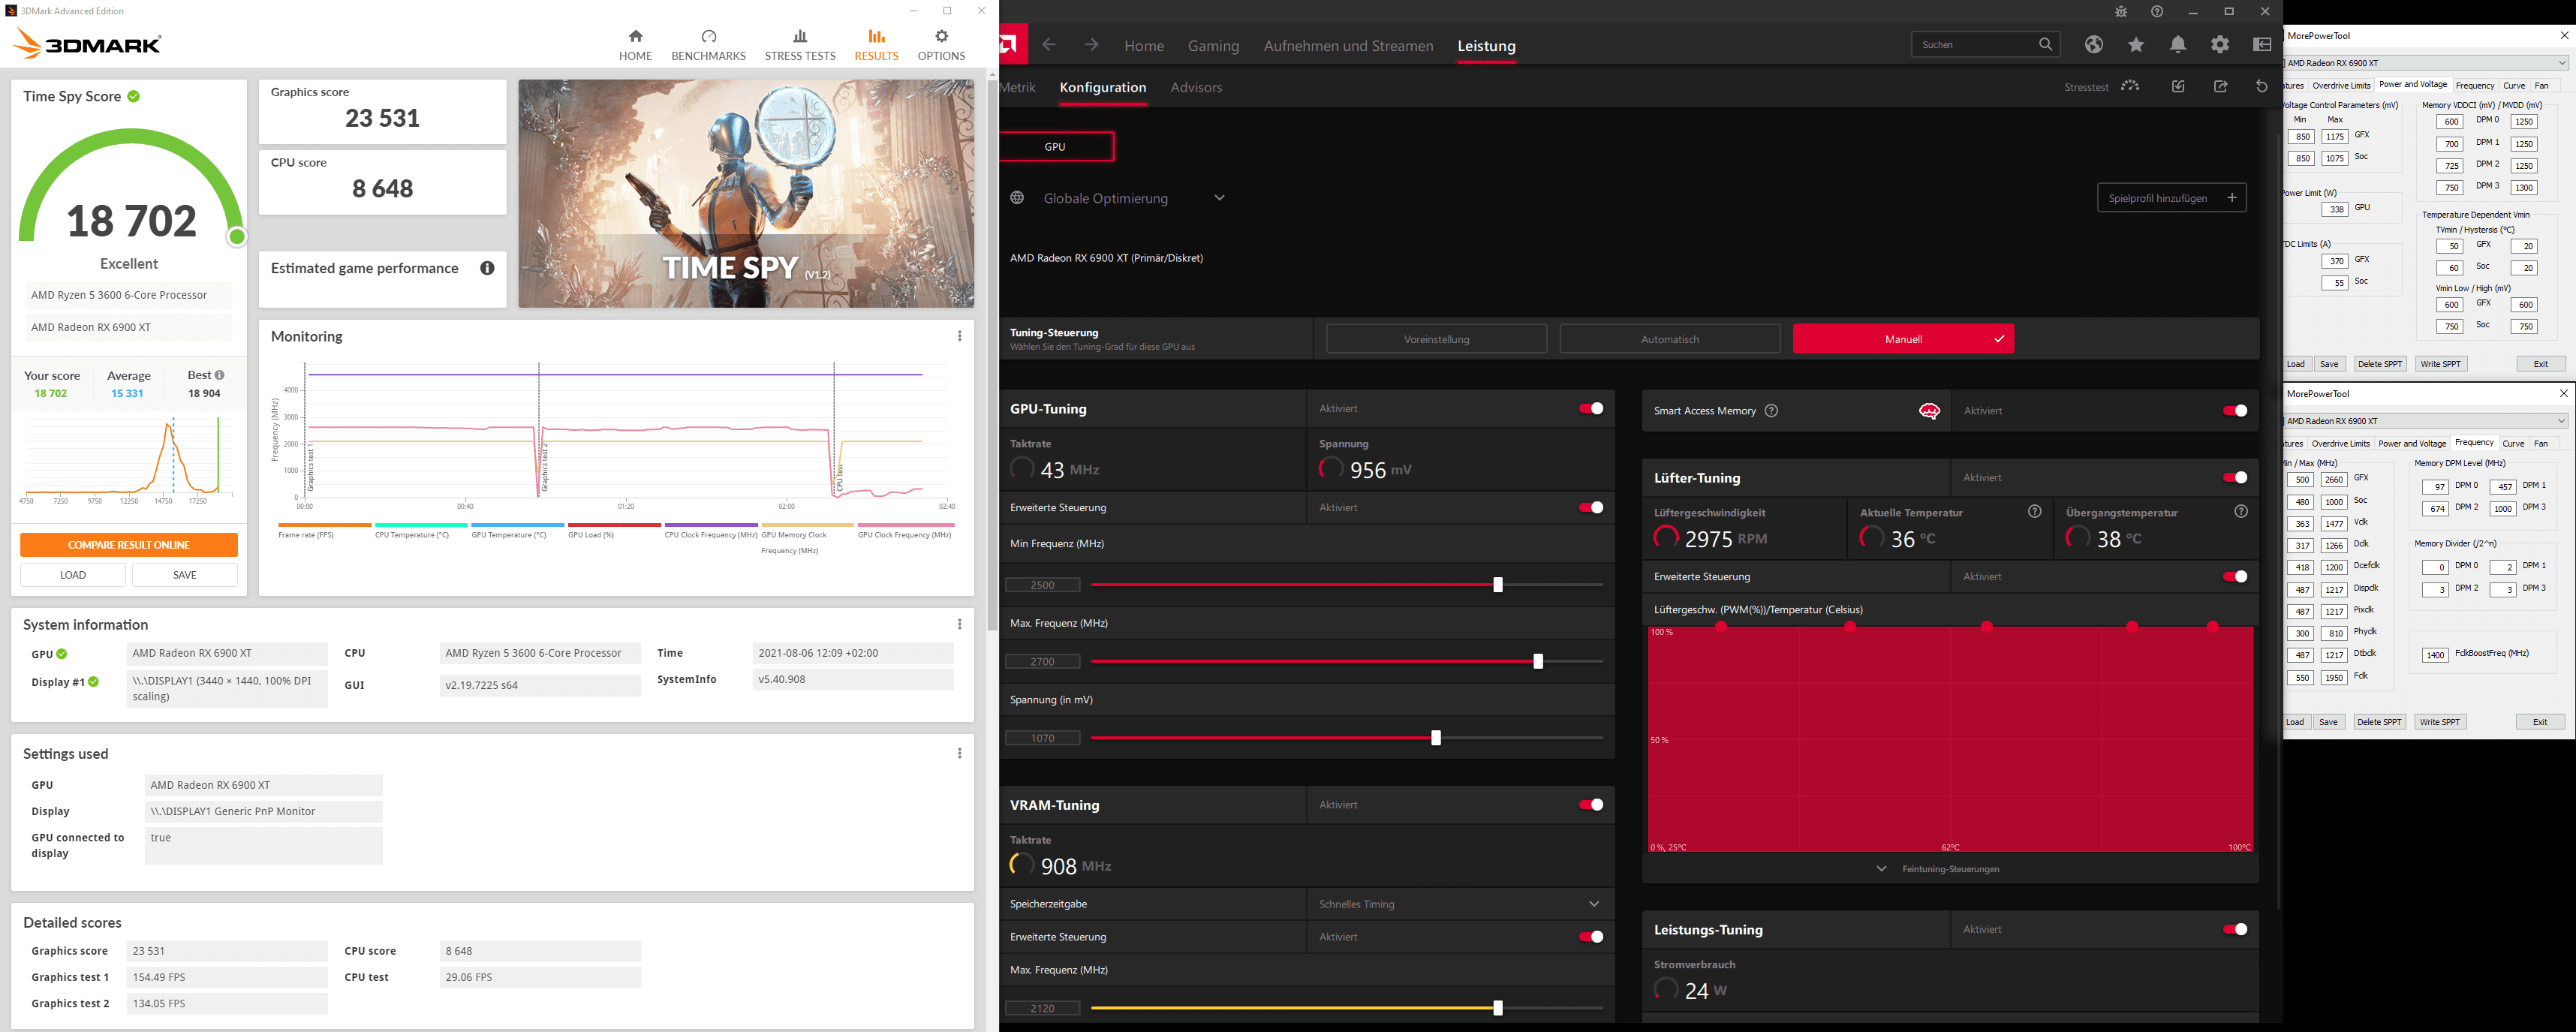Expand Feintuning-Steuerungen section
Image resolution: width=2576 pixels, height=1032 pixels.
point(1950,869)
